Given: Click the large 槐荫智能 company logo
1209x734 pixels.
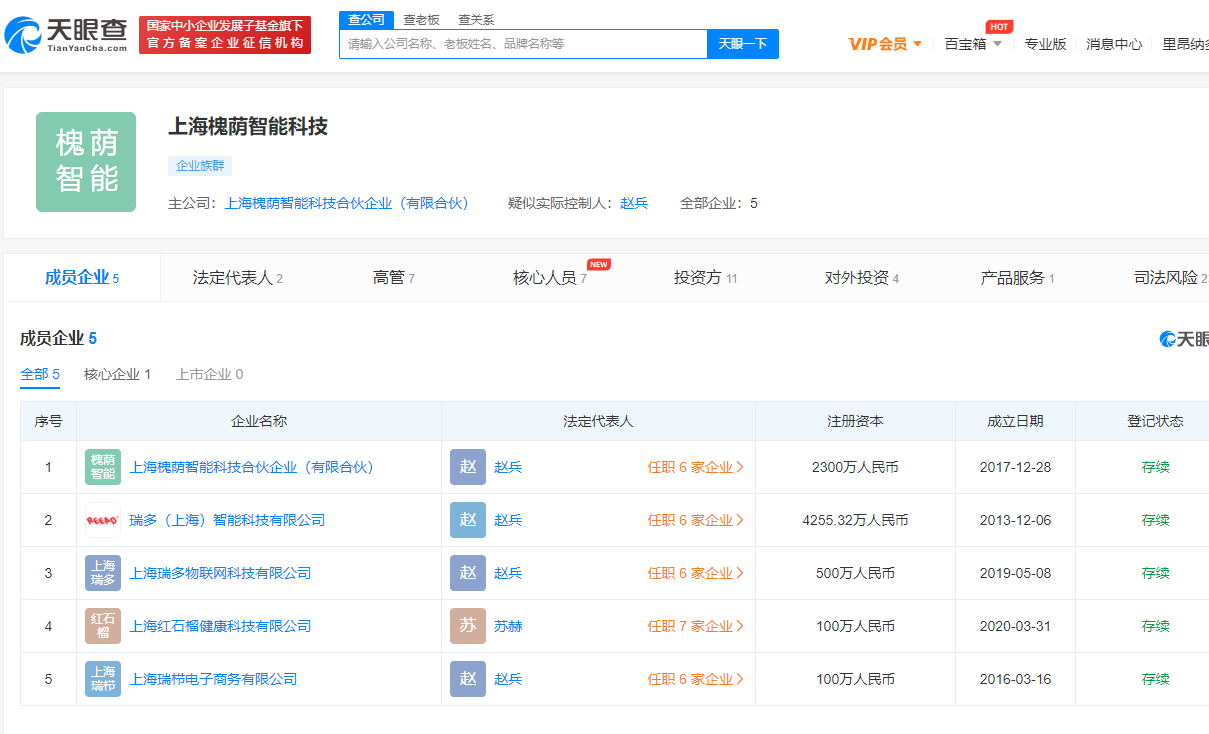Looking at the screenshot, I should pyautogui.click(x=86, y=162).
